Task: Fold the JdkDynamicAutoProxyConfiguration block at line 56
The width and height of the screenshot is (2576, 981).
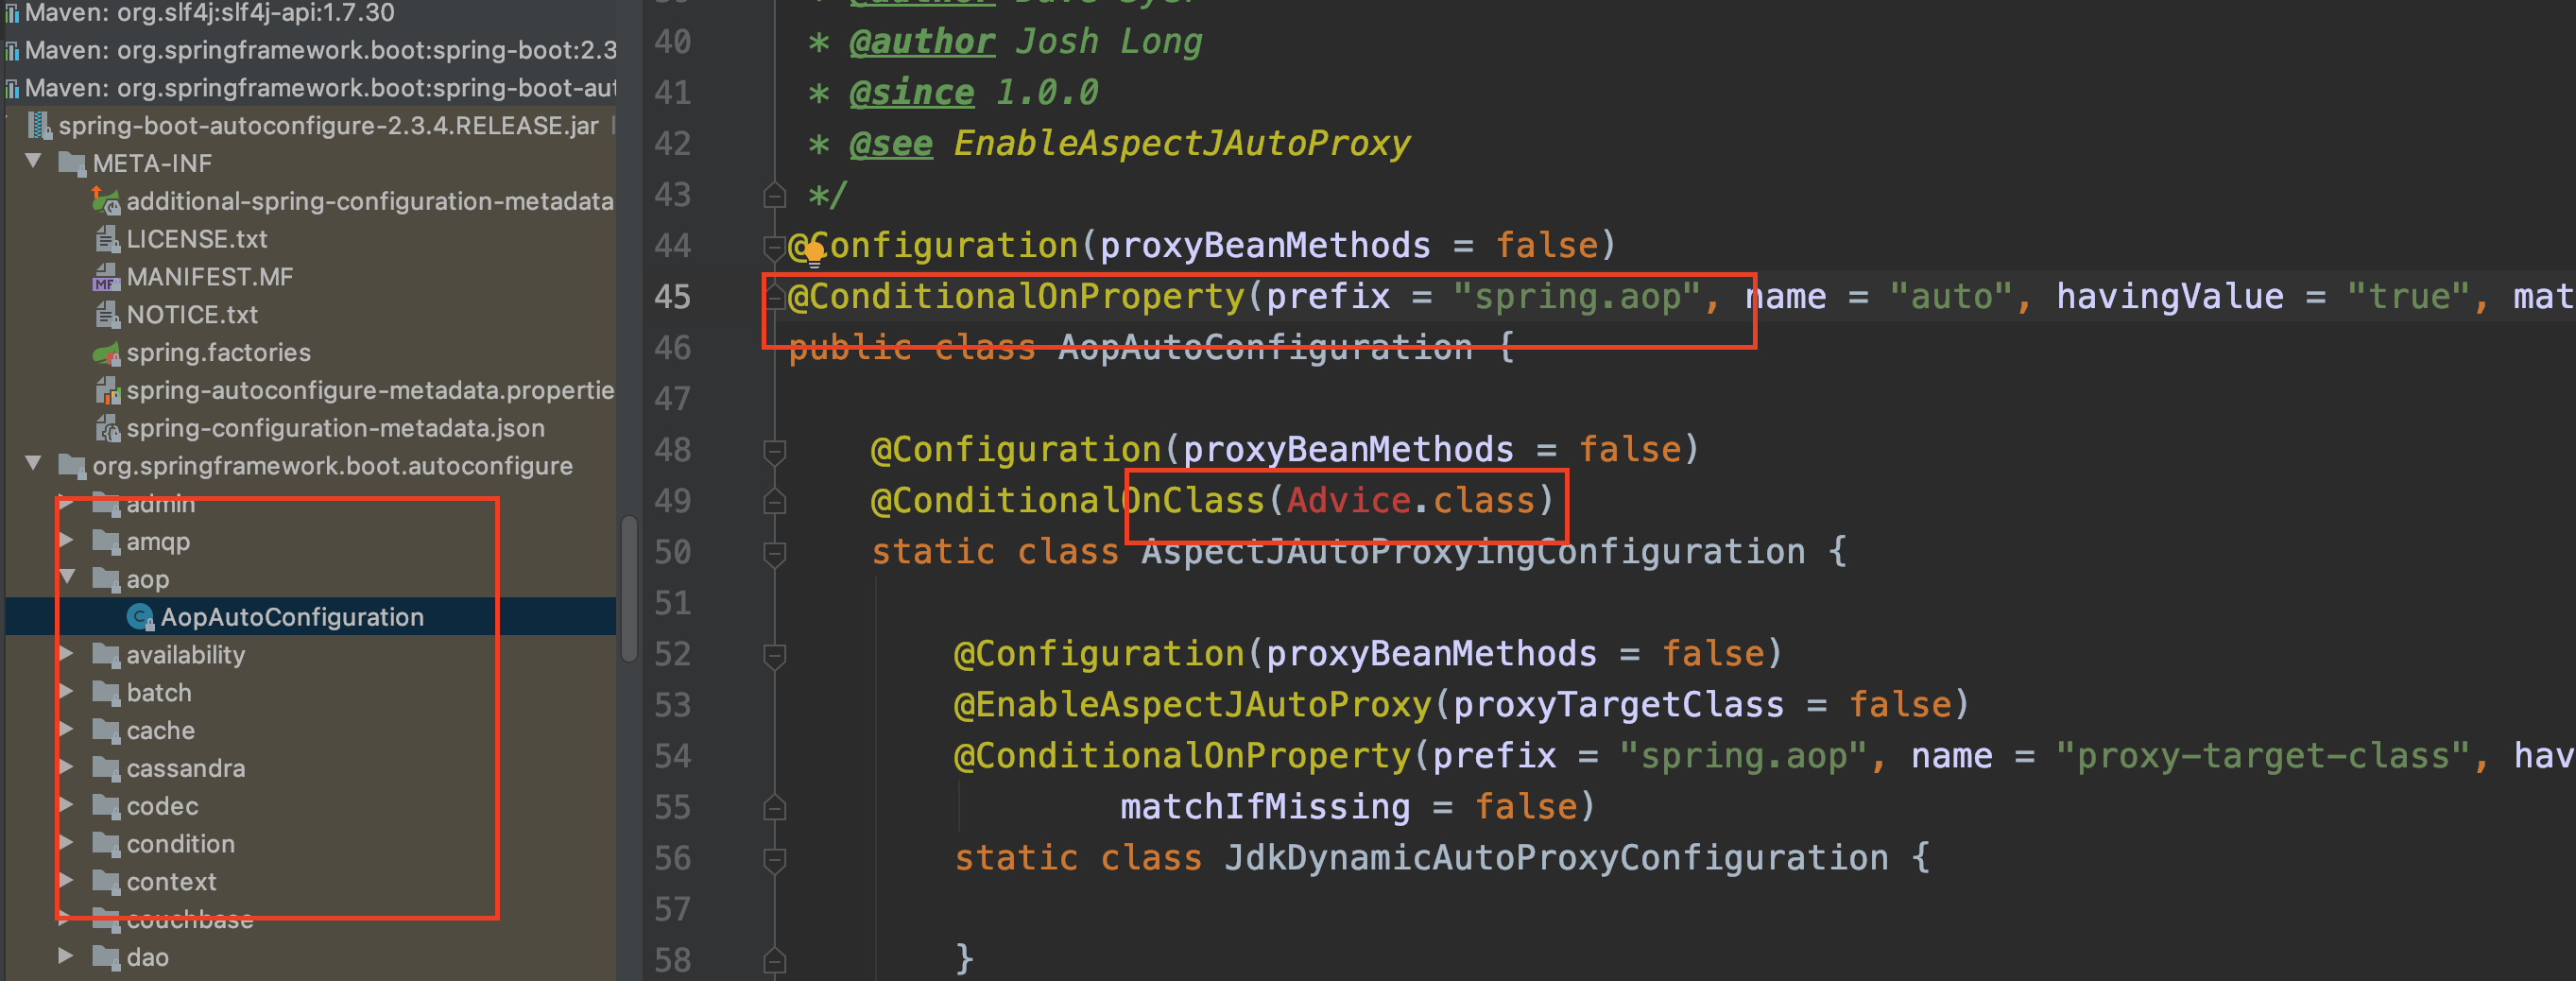Action: point(774,858)
